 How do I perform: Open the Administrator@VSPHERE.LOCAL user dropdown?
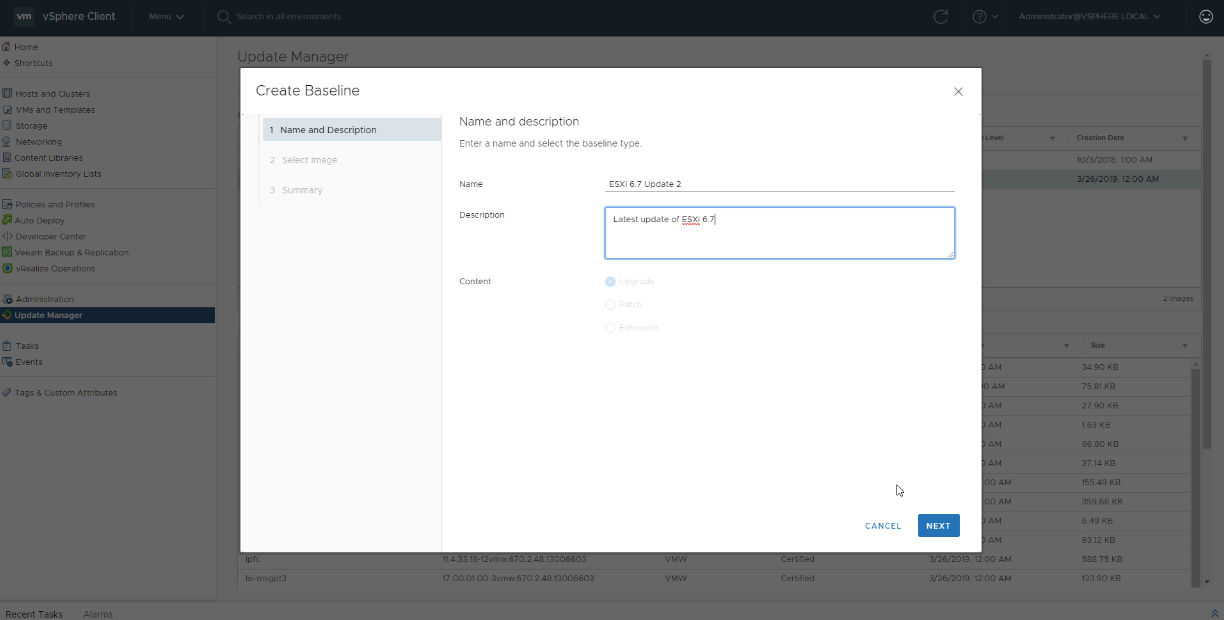click(x=1089, y=16)
